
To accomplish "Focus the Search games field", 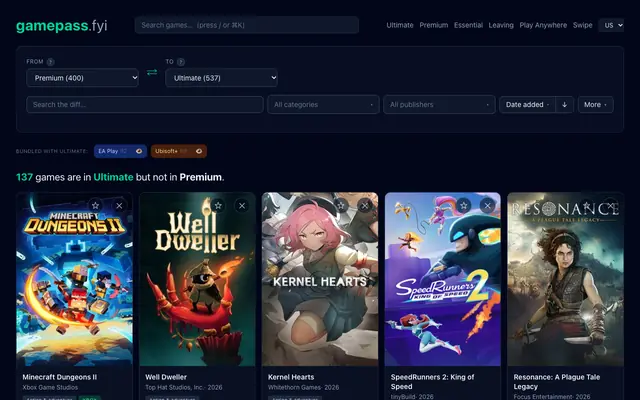I will [247, 25].
